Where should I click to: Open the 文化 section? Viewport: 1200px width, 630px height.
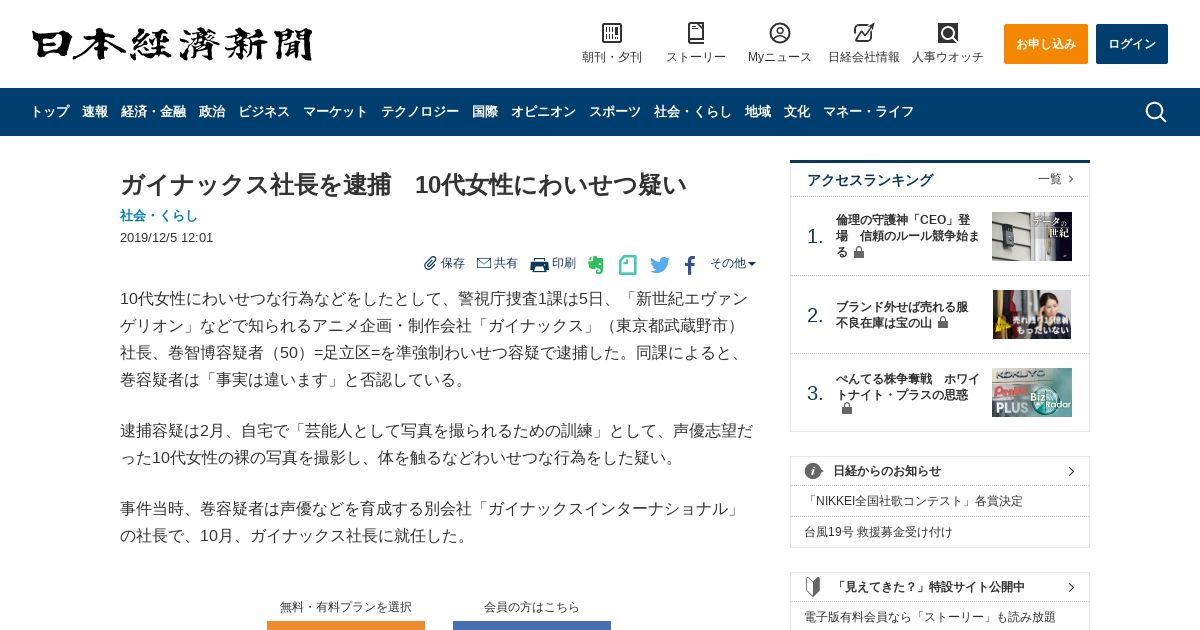(x=797, y=112)
